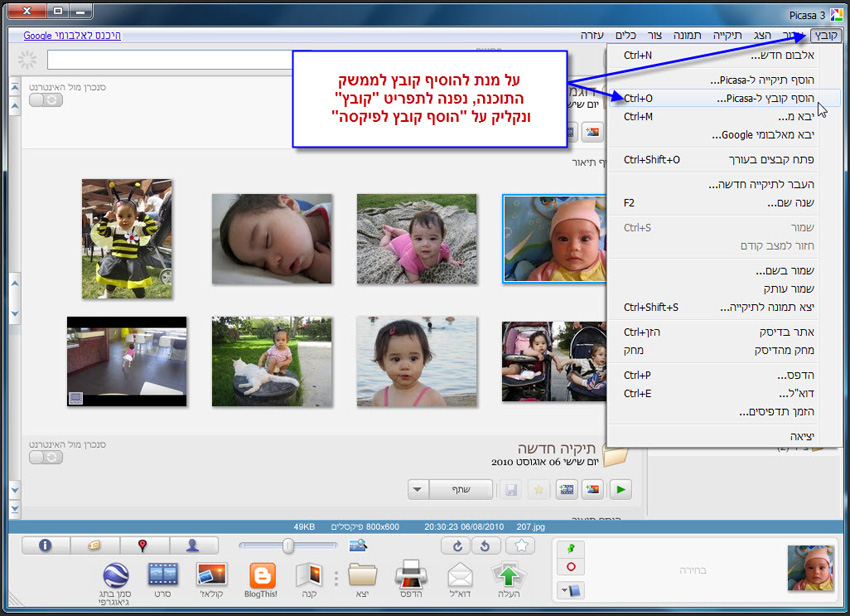Select שמור בשם... menu entry
This screenshot has height=616, width=850.
click(x=723, y=271)
